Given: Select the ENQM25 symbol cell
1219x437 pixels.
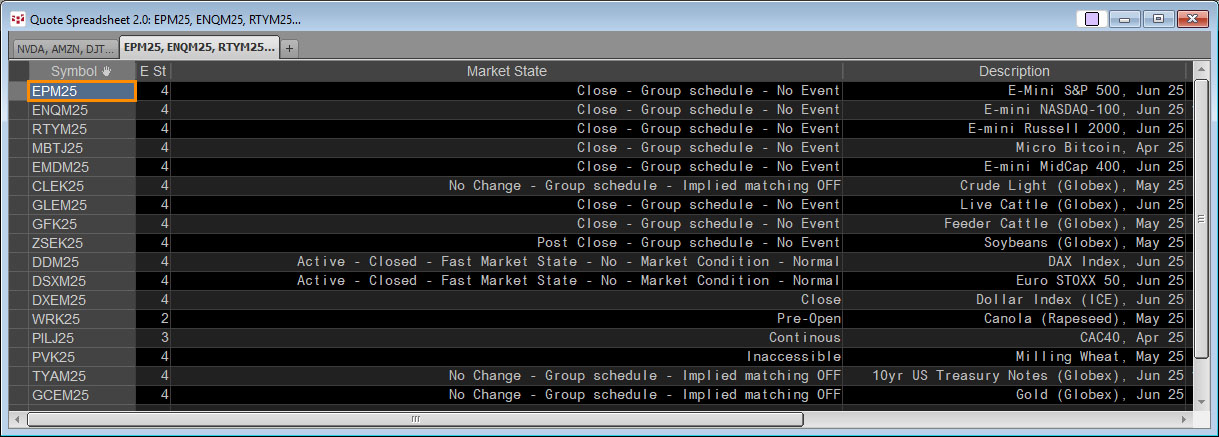Looking at the screenshot, I should coord(82,110).
